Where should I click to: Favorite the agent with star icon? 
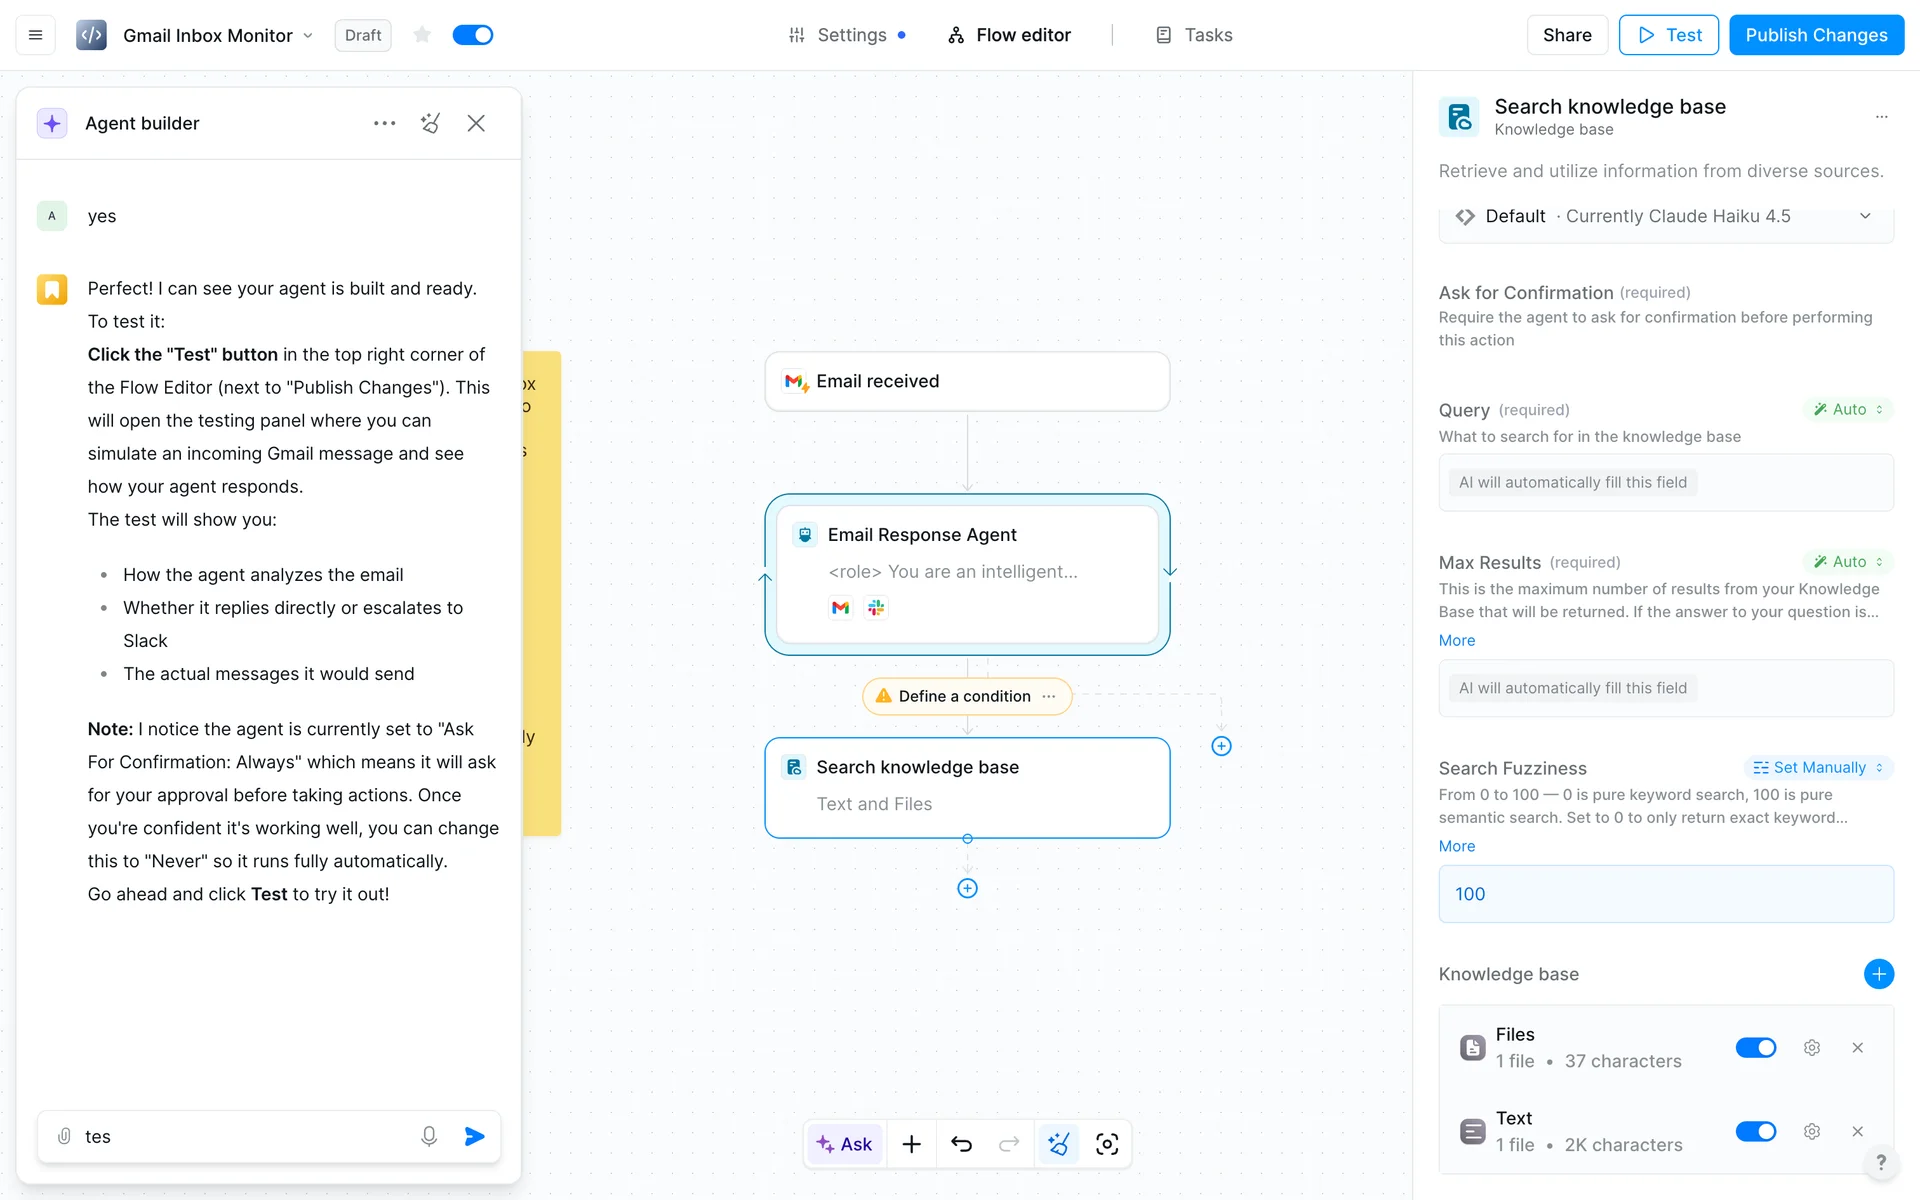(x=422, y=35)
